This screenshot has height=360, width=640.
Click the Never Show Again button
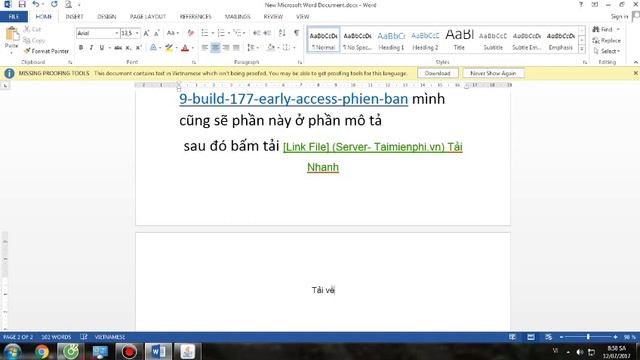point(493,73)
